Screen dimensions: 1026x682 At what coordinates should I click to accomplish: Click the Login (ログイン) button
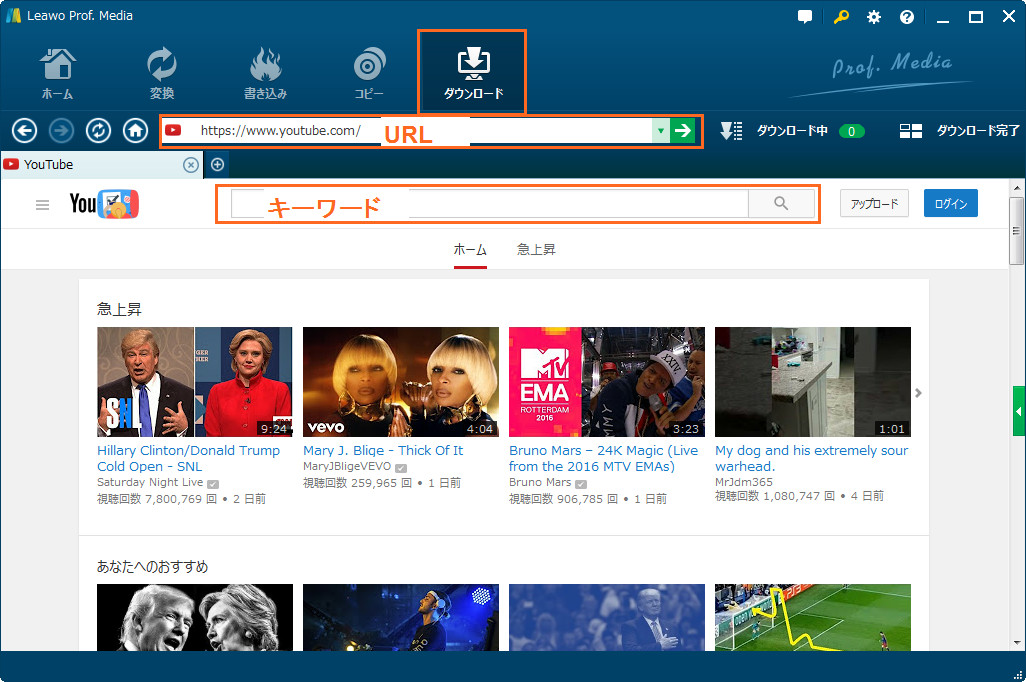[x=951, y=204]
